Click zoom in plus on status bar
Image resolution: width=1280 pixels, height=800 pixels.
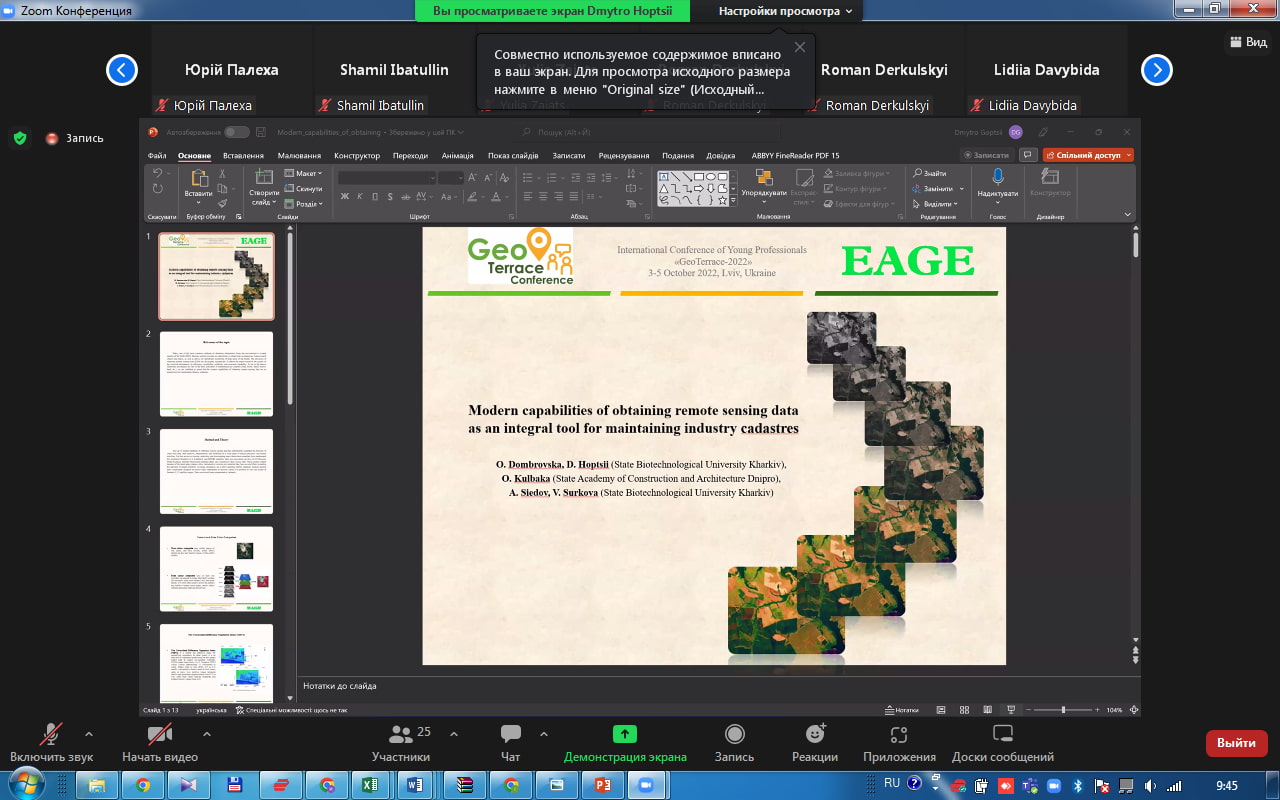click(x=1098, y=710)
